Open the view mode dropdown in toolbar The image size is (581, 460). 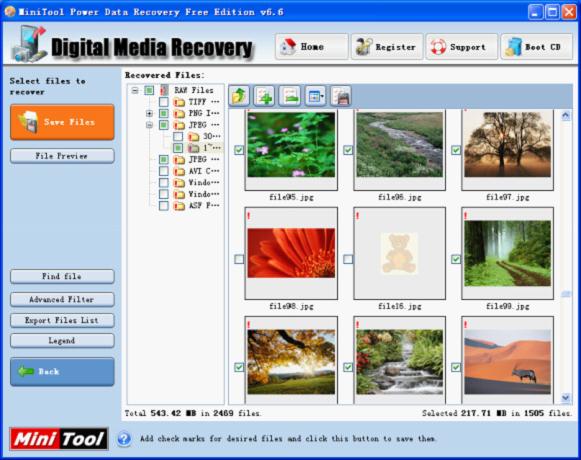315,96
